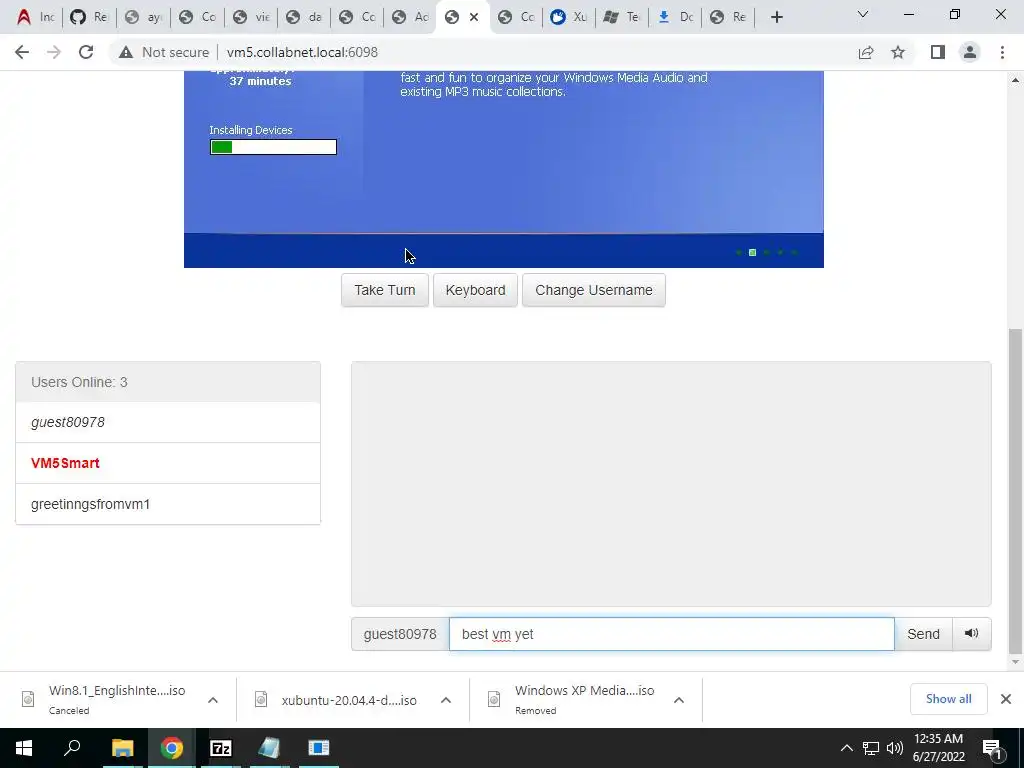Click the scrollbar down arrow
1024x768 pixels.
click(x=1015, y=662)
